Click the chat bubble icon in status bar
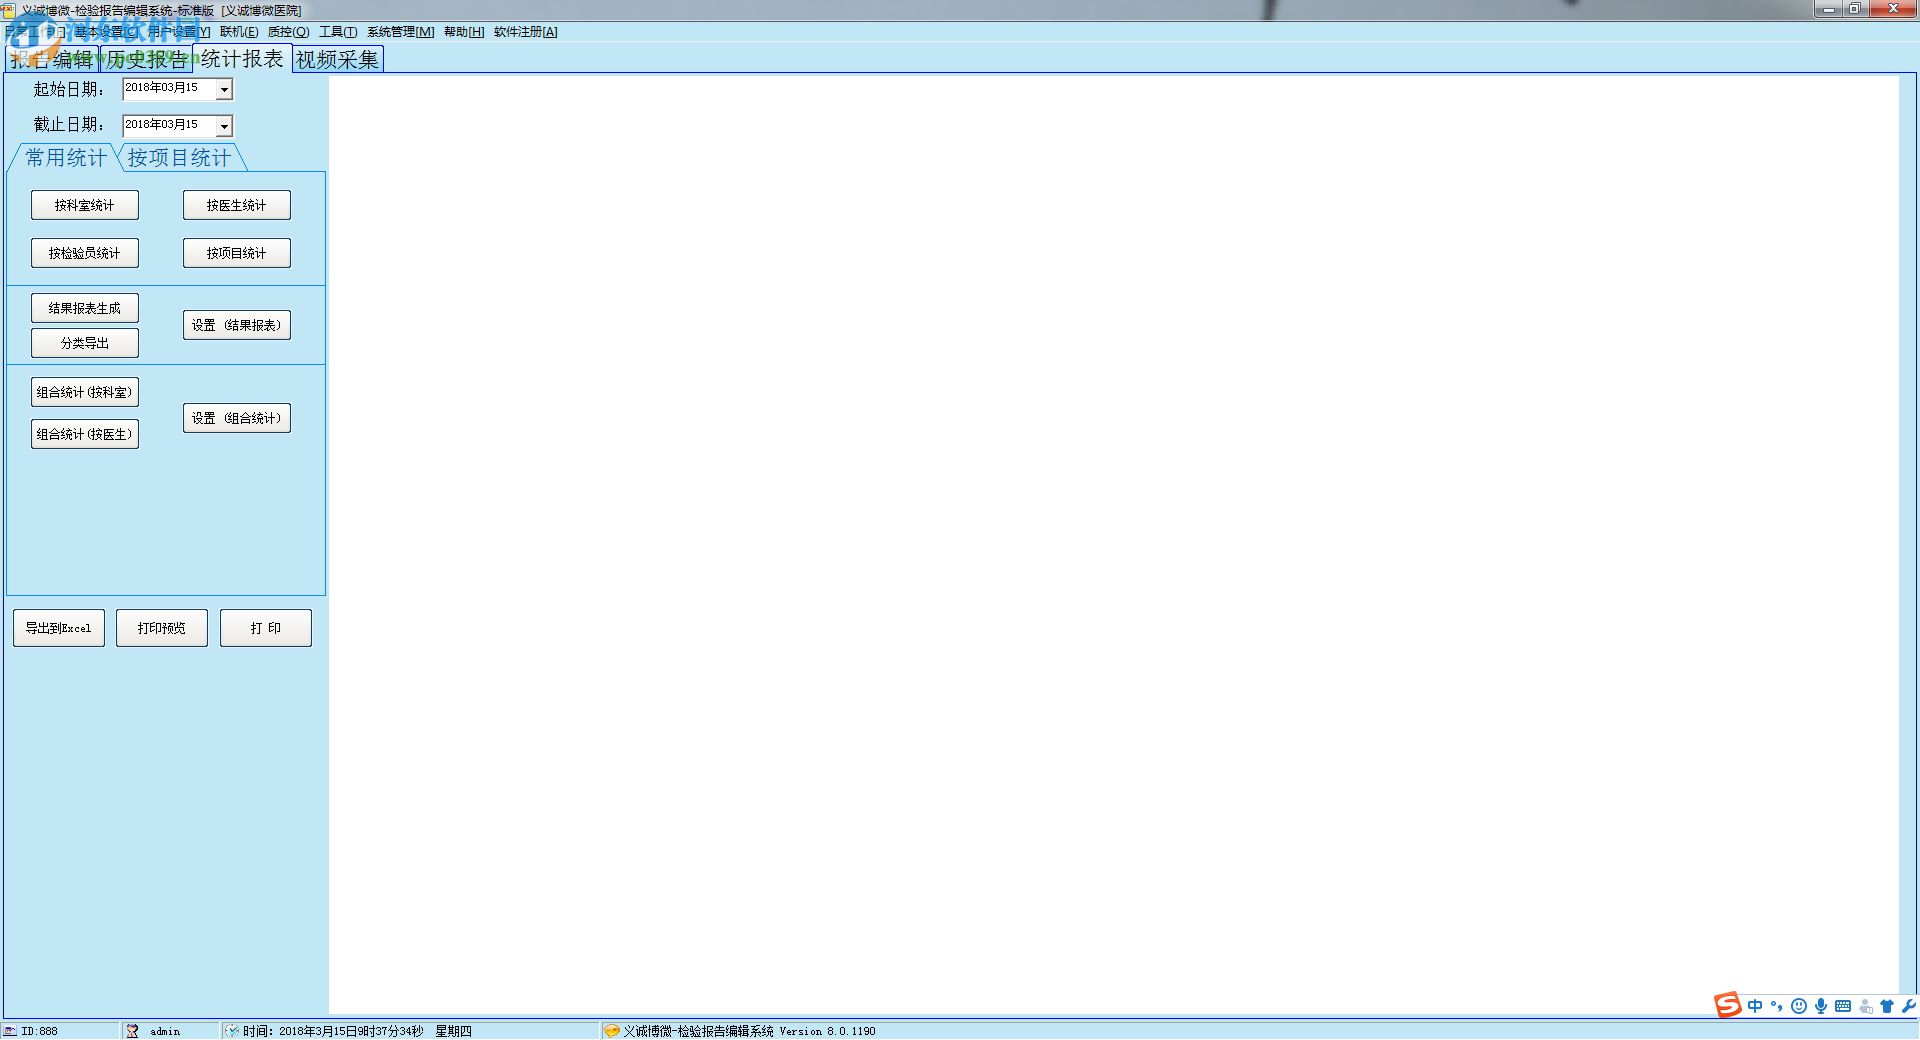Viewport: 1920px width, 1040px height. 611,1031
